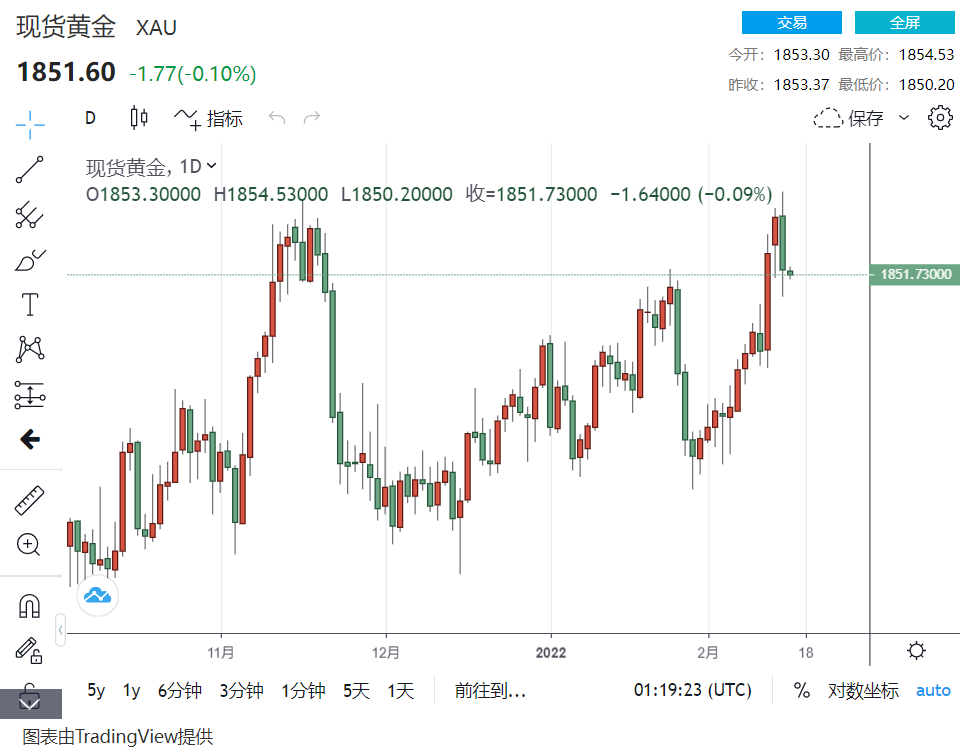Collapse the 现货黄金, 1D legend chevron
This screenshot has height=754, width=960.
pyautogui.click(x=211, y=166)
